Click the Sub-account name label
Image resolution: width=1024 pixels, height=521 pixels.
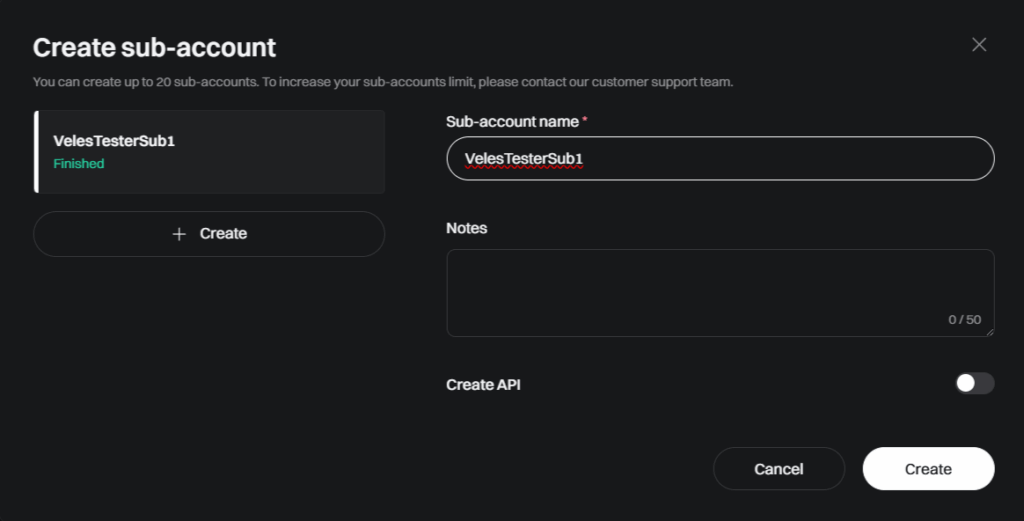pos(512,121)
